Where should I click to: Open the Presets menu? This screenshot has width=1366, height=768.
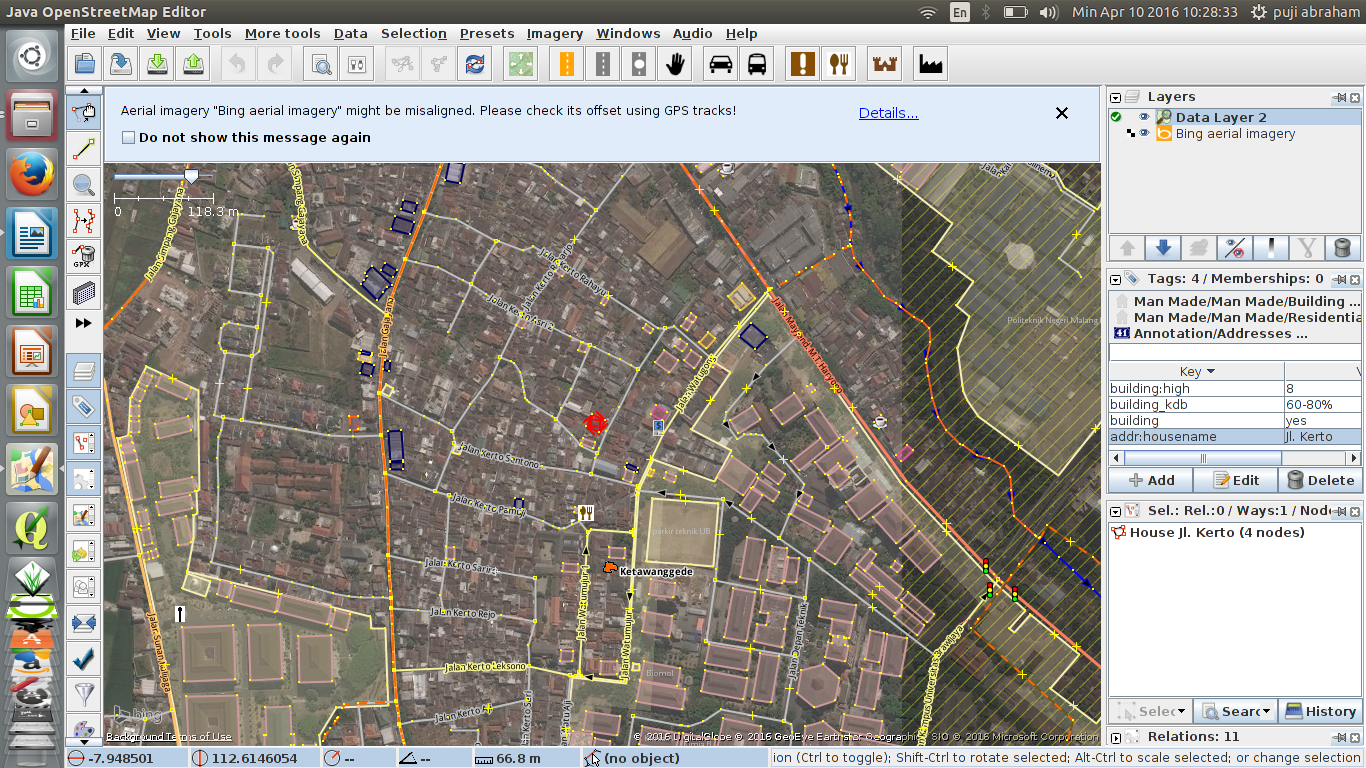(x=487, y=33)
